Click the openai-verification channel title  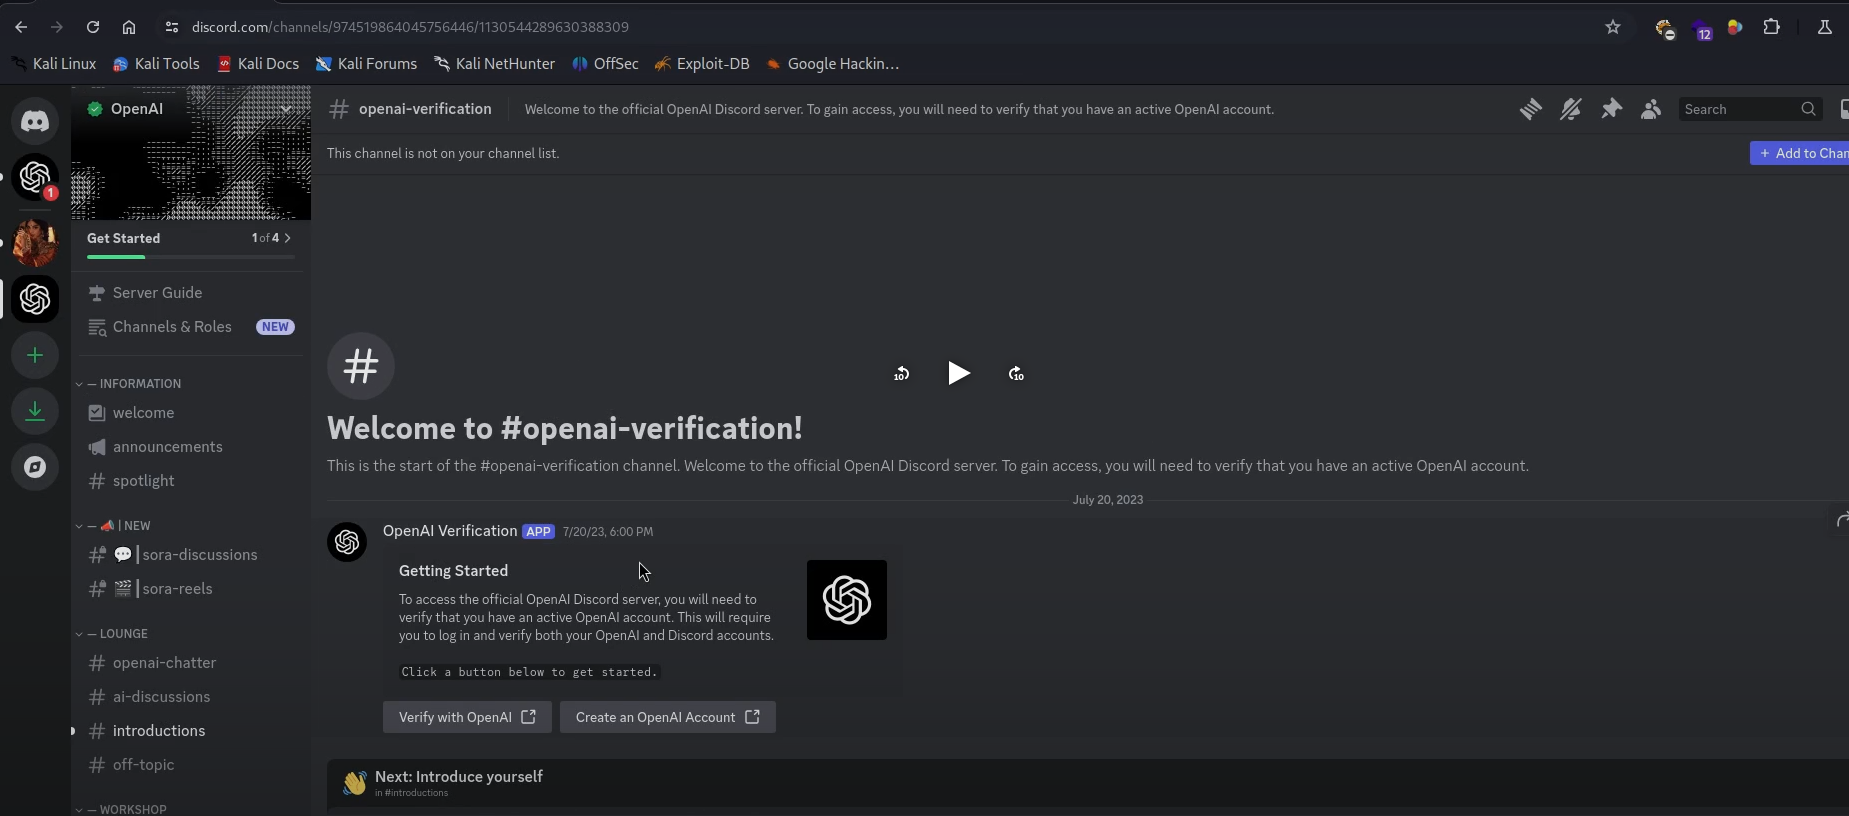coord(425,109)
